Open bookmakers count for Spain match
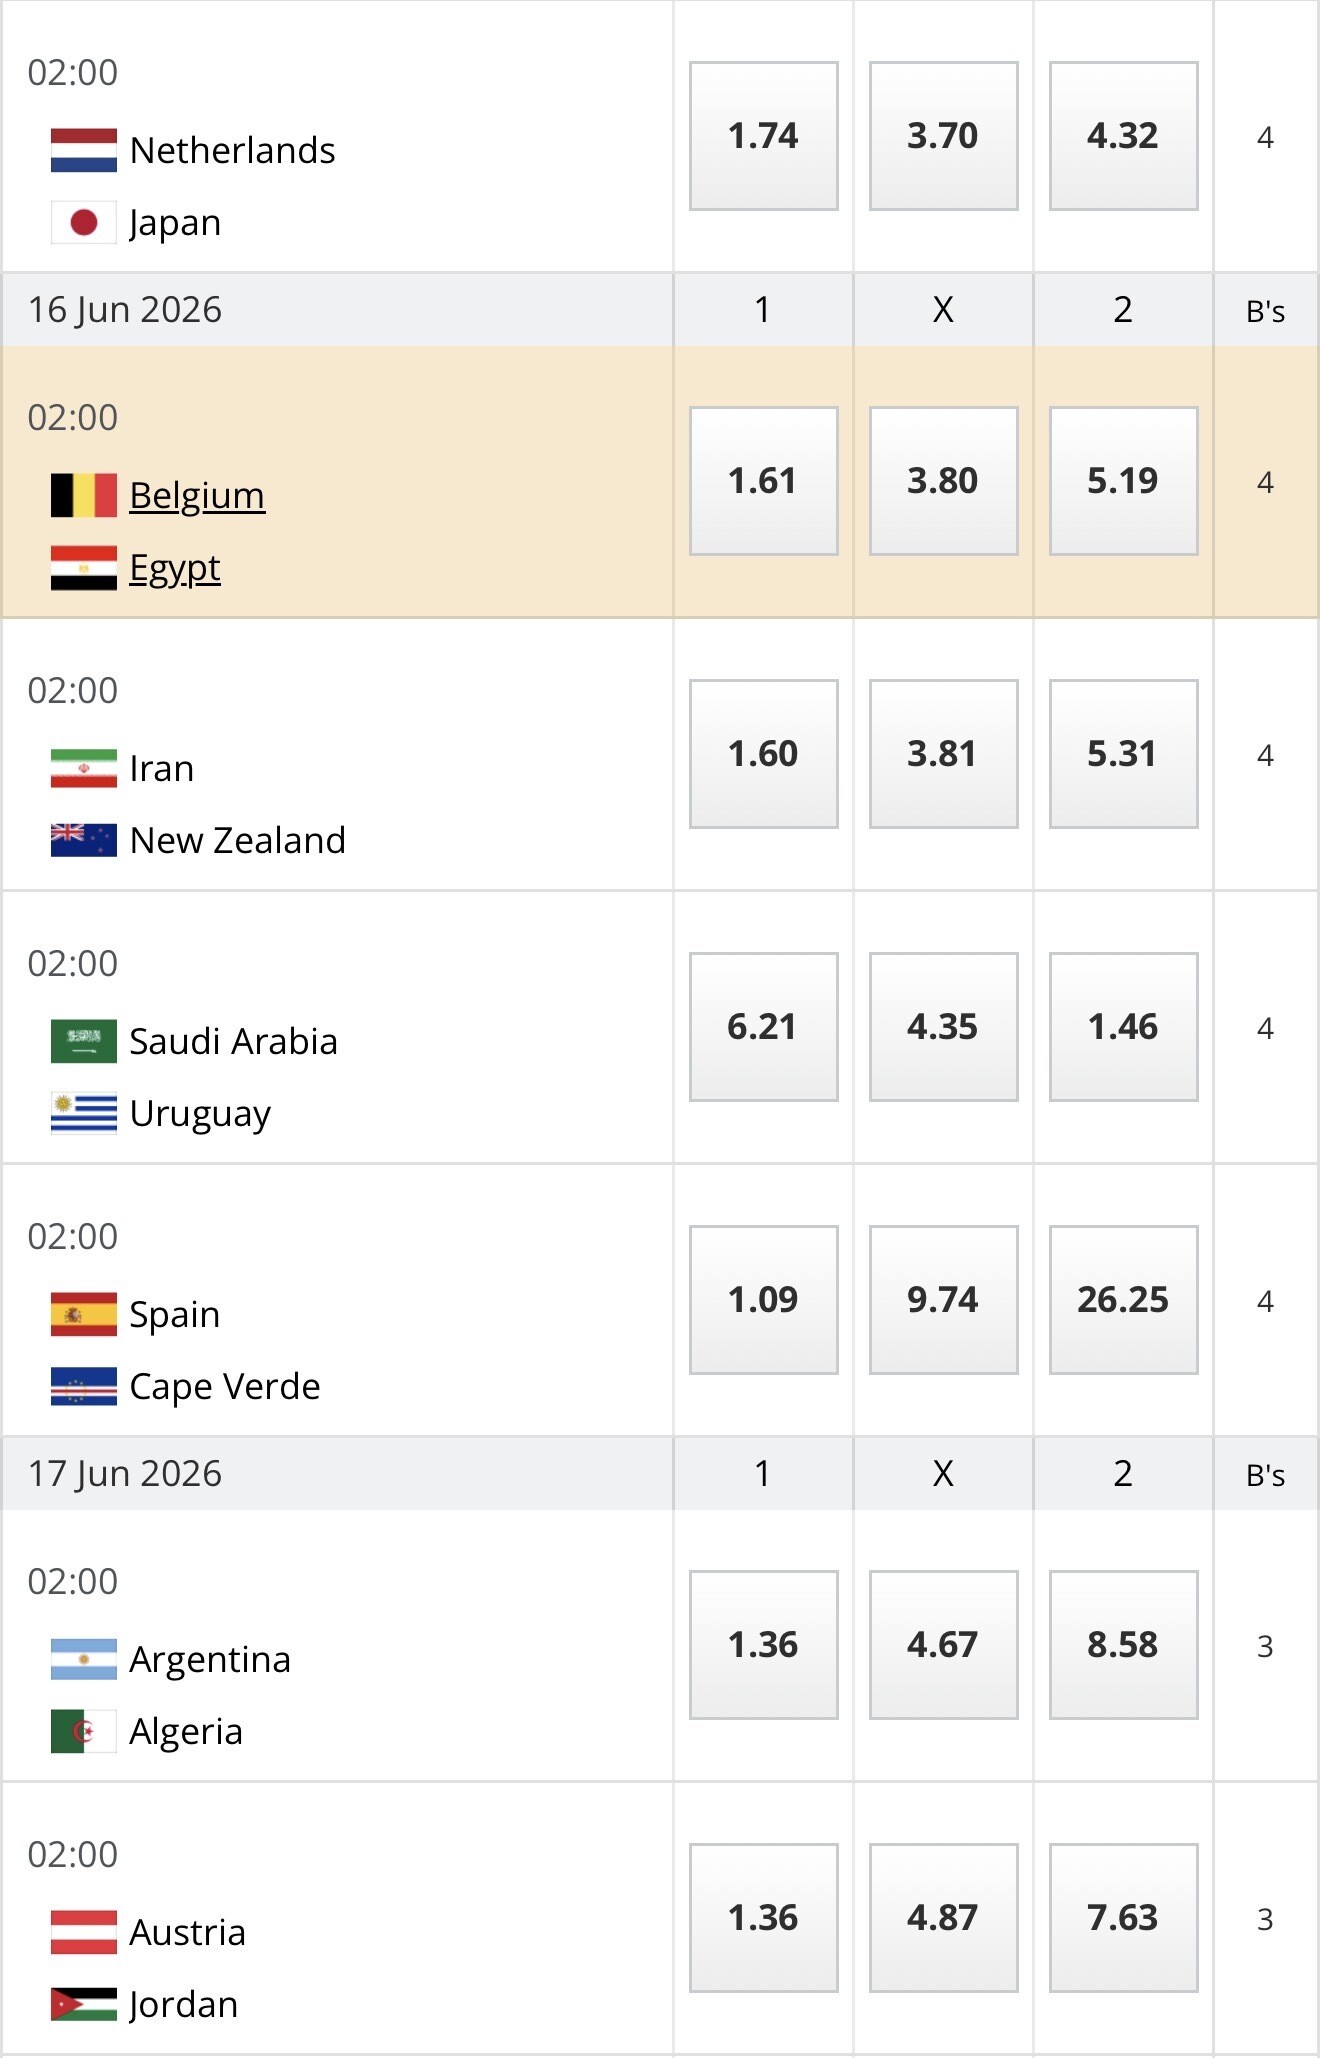Viewport: 1320px width, 2058px height. pos(1265,1301)
